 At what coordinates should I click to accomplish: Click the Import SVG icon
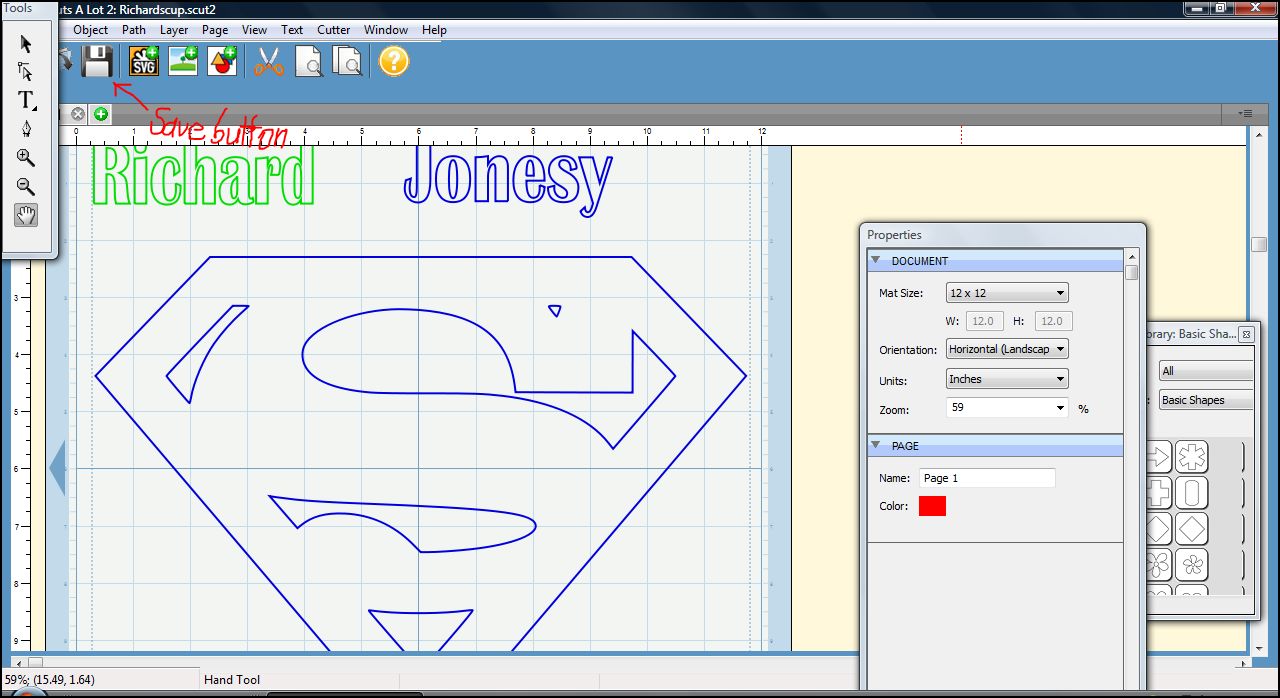pyautogui.click(x=145, y=61)
